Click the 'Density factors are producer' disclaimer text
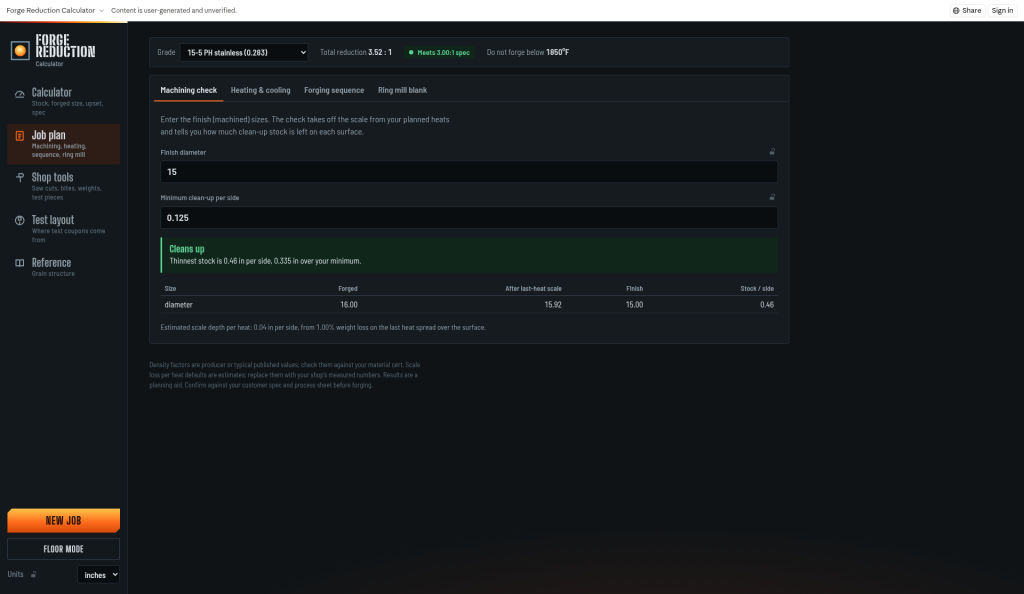The image size is (1024, 594). (x=285, y=375)
